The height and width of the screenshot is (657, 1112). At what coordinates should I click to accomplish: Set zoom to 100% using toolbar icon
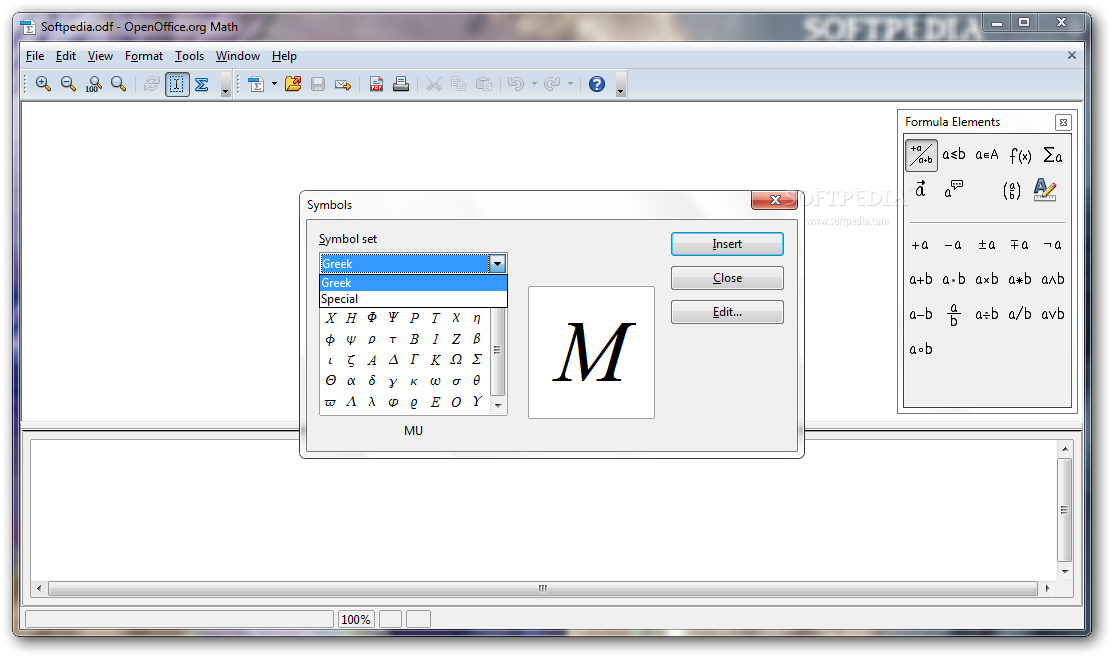pos(94,84)
